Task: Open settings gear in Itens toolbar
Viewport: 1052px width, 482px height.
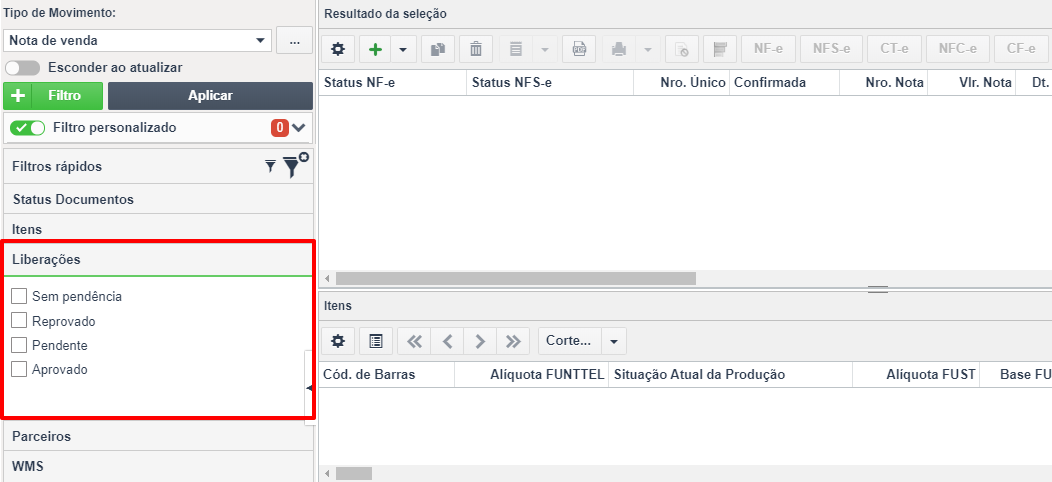Action: click(338, 341)
